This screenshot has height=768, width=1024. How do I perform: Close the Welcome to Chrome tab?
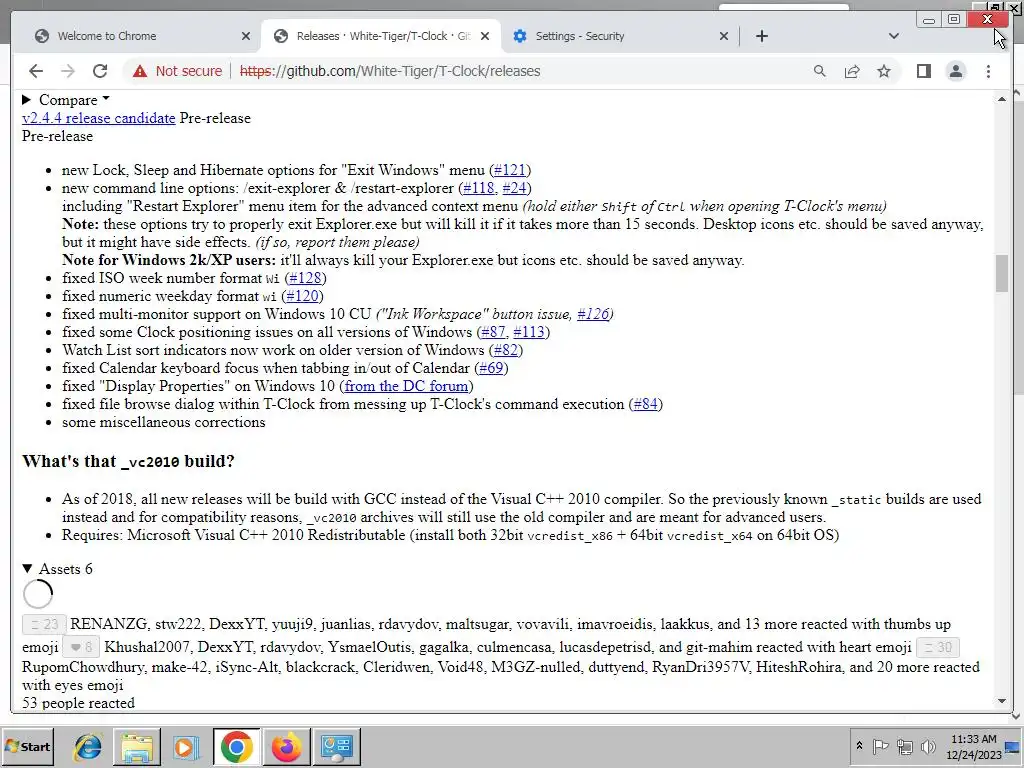(x=246, y=36)
